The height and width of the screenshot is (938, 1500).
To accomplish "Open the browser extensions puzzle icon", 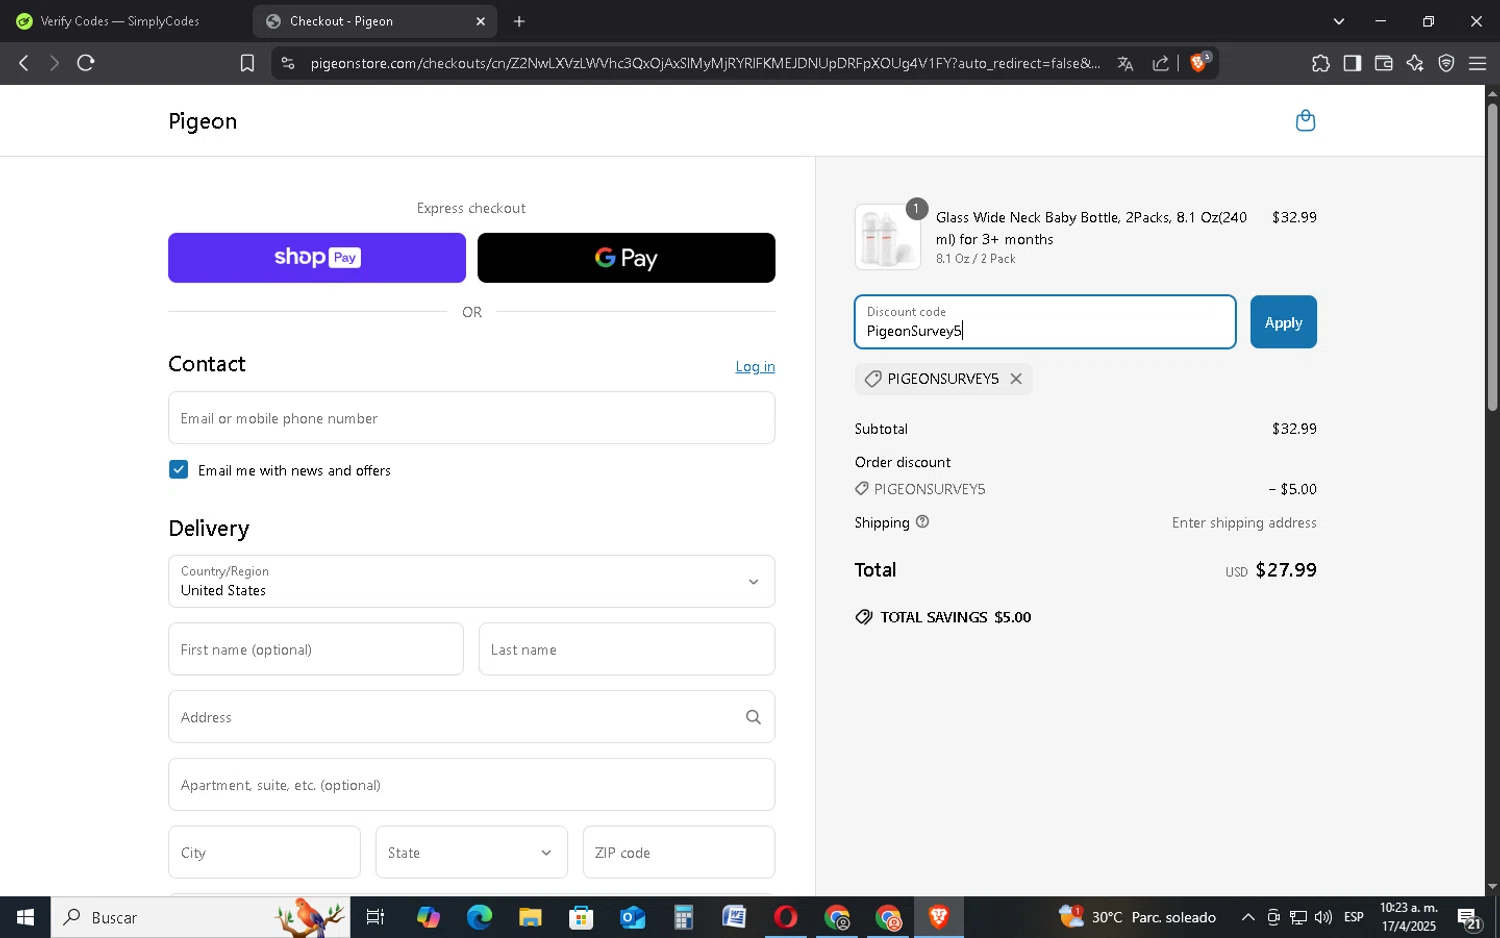I will [x=1321, y=63].
